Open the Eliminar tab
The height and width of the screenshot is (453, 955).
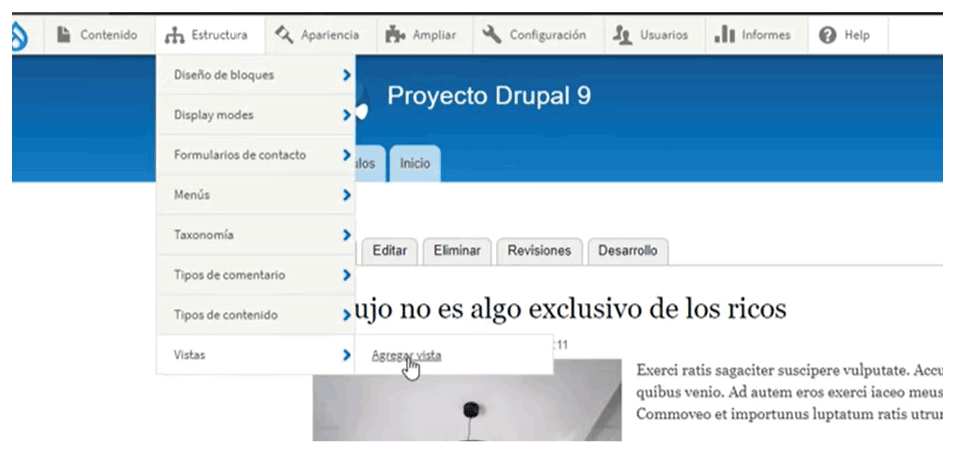coord(457,251)
